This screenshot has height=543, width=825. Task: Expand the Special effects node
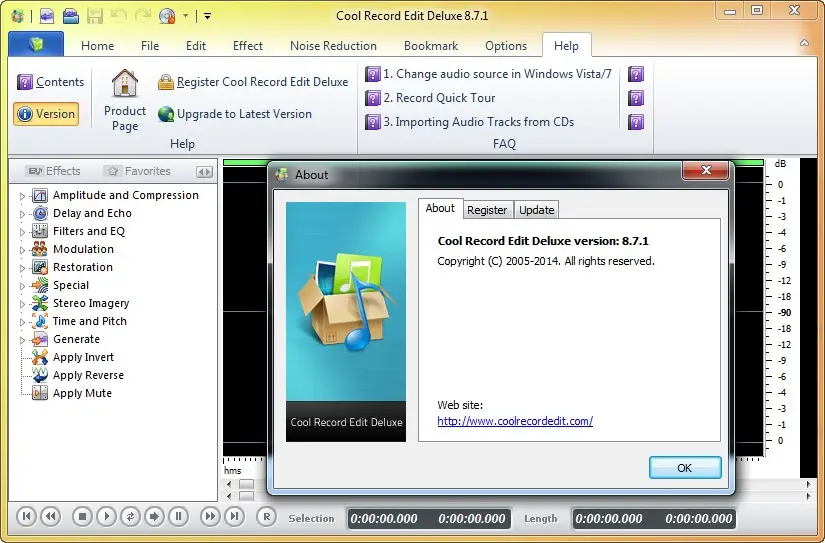[x=22, y=286]
